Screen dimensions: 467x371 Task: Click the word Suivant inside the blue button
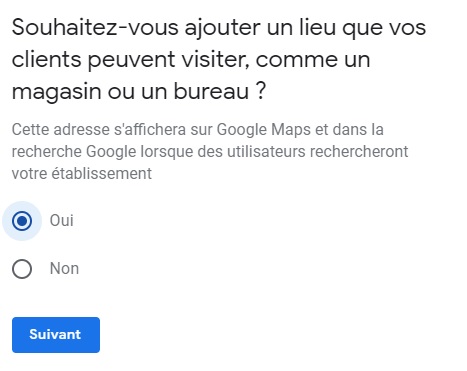tap(55, 334)
